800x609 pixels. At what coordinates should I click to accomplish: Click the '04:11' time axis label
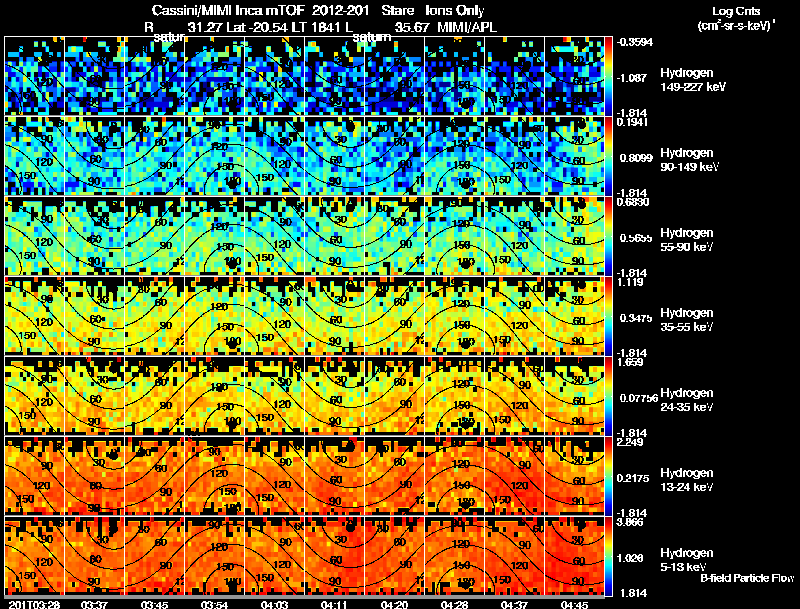(333, 604)
